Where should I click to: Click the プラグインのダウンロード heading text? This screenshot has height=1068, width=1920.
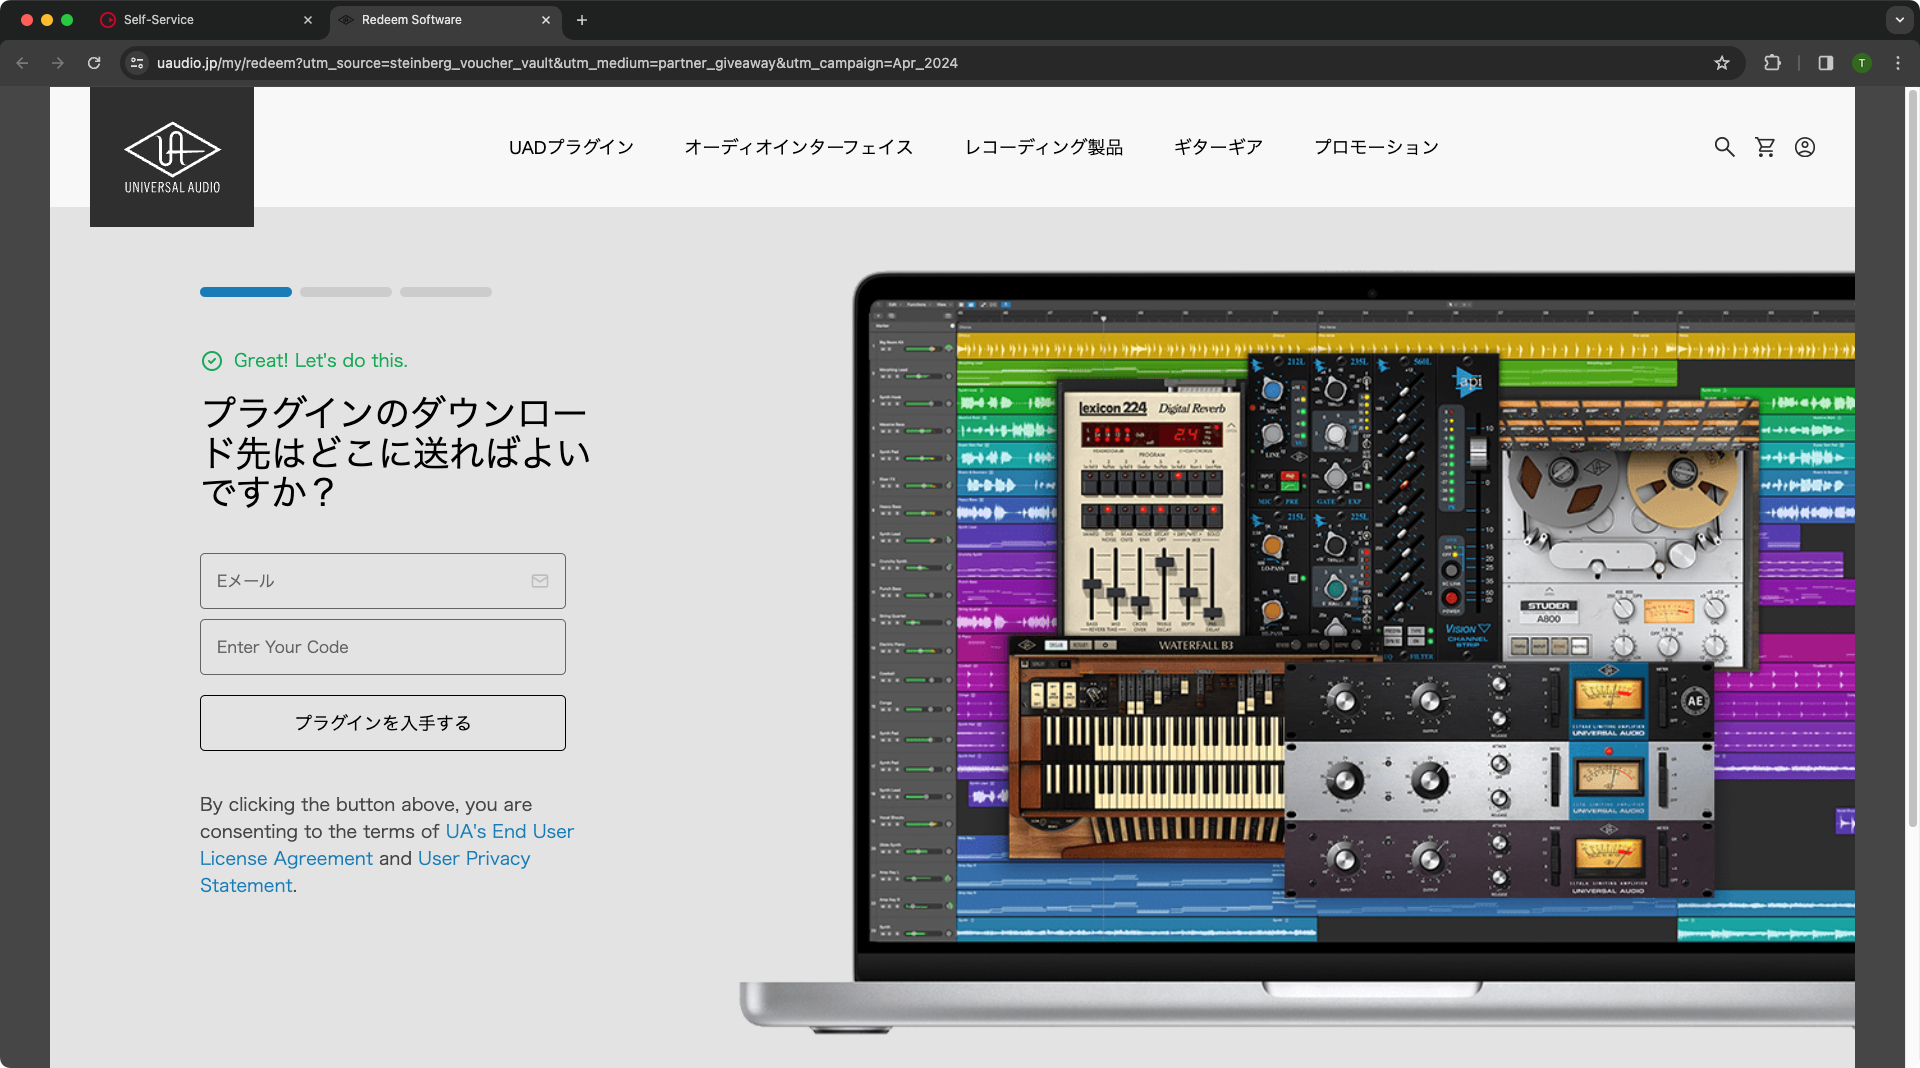(396, 452)
